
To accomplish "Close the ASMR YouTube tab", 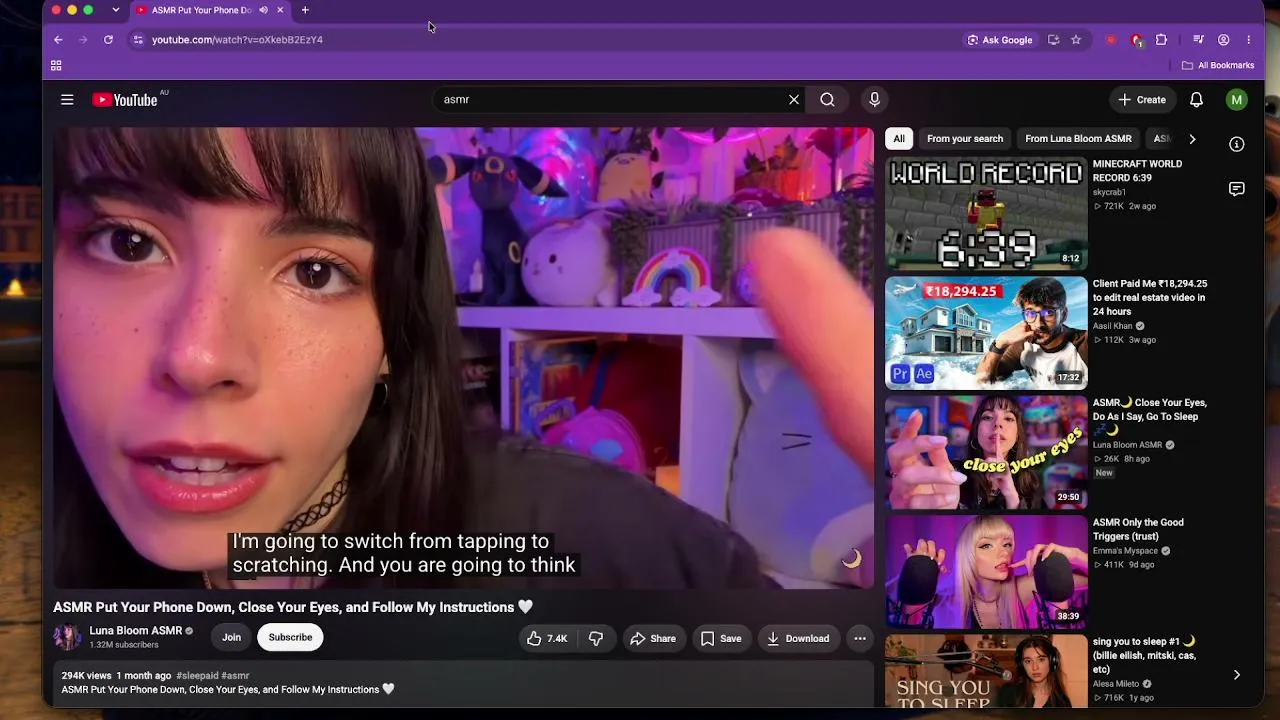I will coord(280,10).
